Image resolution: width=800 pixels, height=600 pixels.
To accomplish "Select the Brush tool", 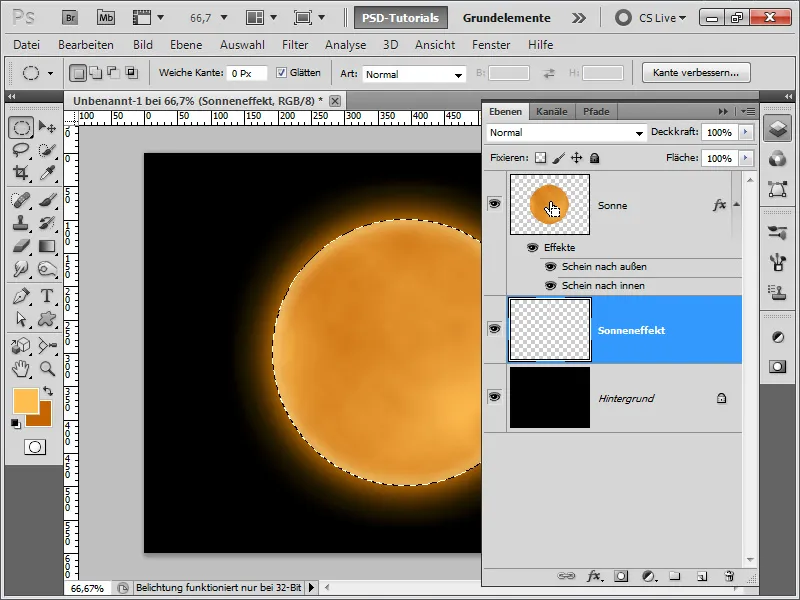I will pos(47,199).
